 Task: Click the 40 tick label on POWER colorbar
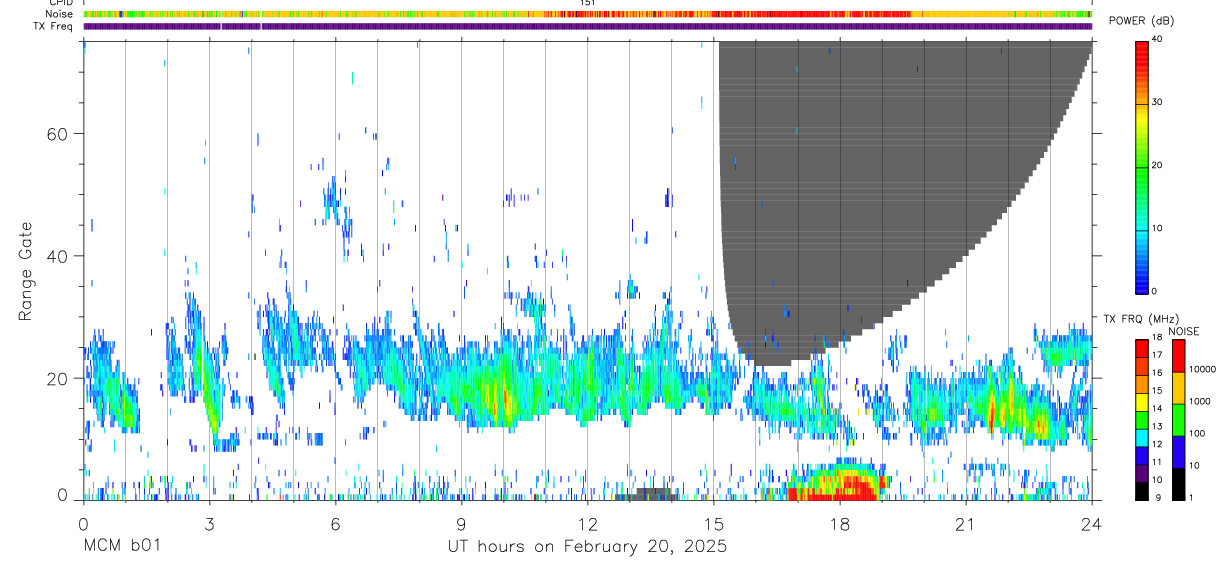[1159, 40]
